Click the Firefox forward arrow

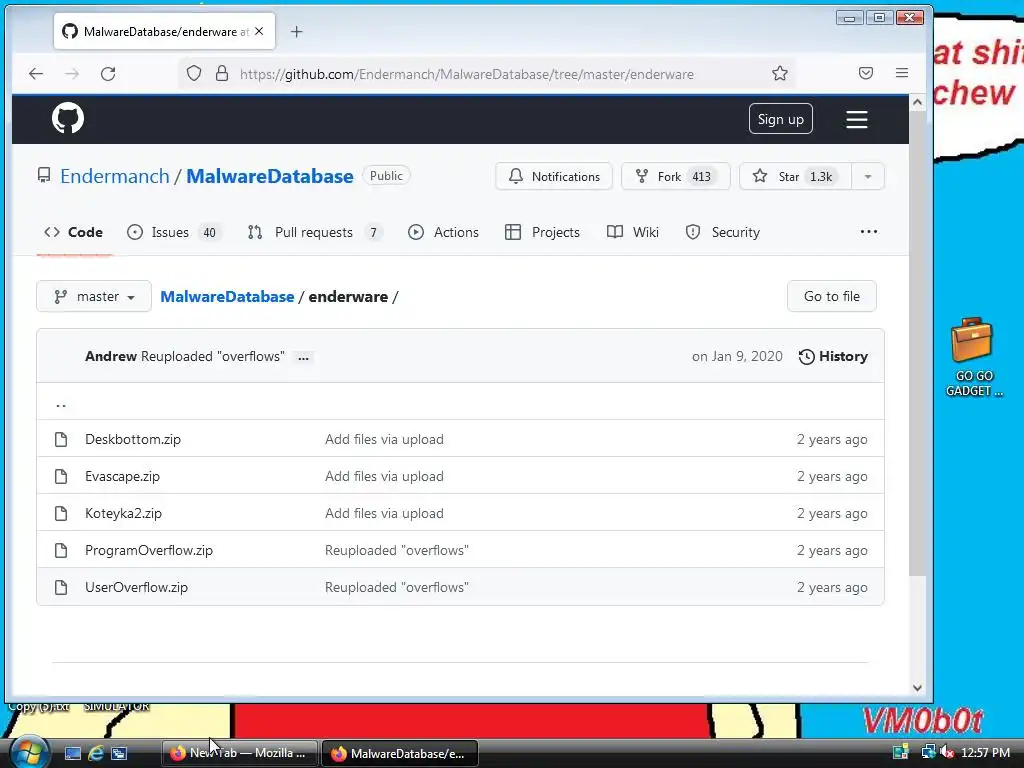tap(72, 74)
